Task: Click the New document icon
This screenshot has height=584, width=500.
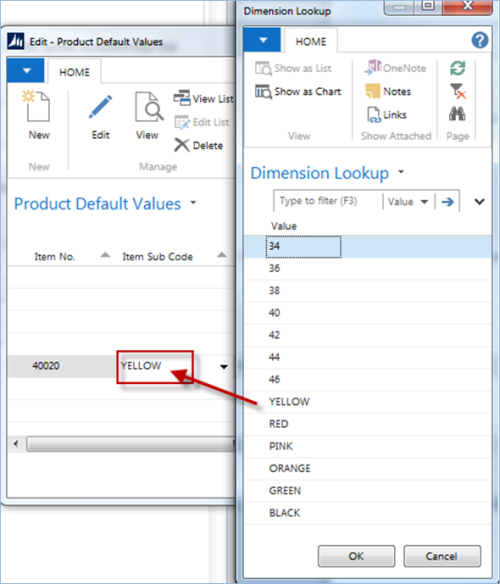Action: [37, 106]
